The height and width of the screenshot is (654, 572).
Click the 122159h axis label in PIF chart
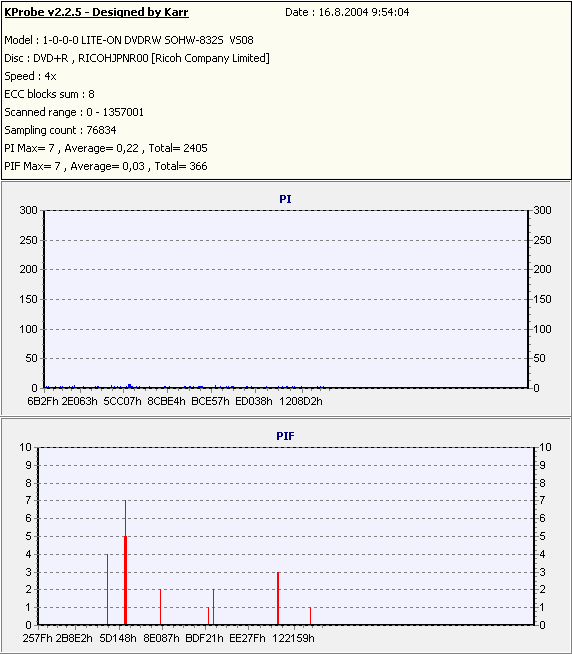(x=293, y=638)
